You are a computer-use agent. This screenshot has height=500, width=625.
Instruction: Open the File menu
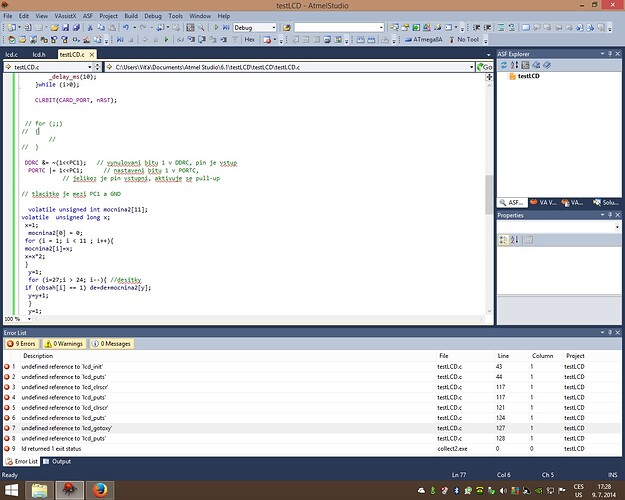pos(8,16)
